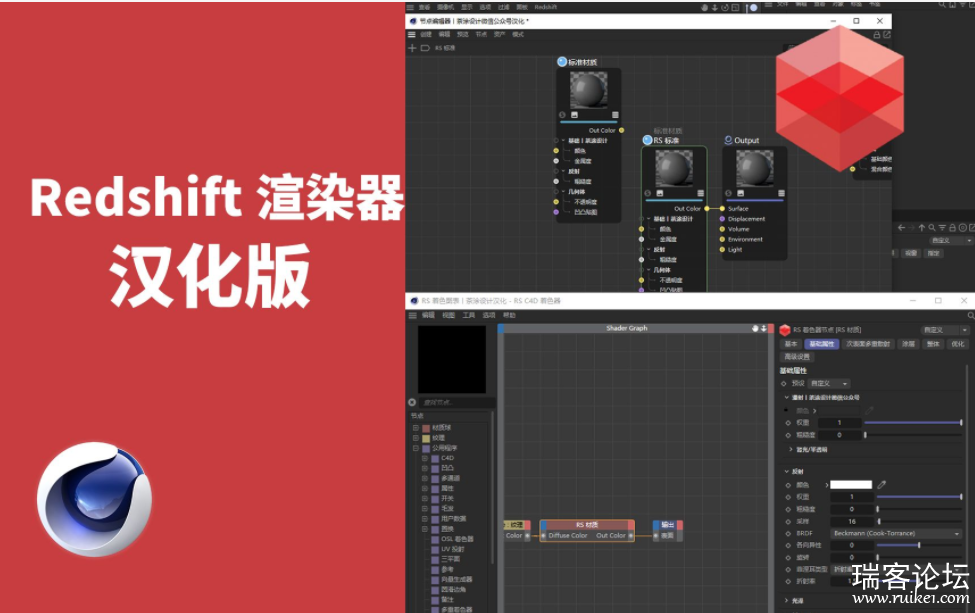Switch to the 基本 tab

(x=791, y=344)
